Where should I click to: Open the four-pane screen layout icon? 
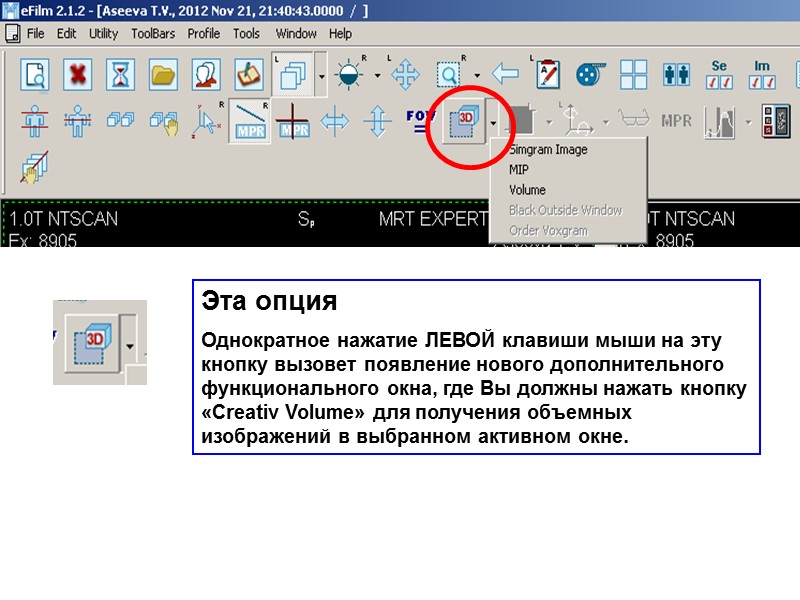tap(634, 75)
